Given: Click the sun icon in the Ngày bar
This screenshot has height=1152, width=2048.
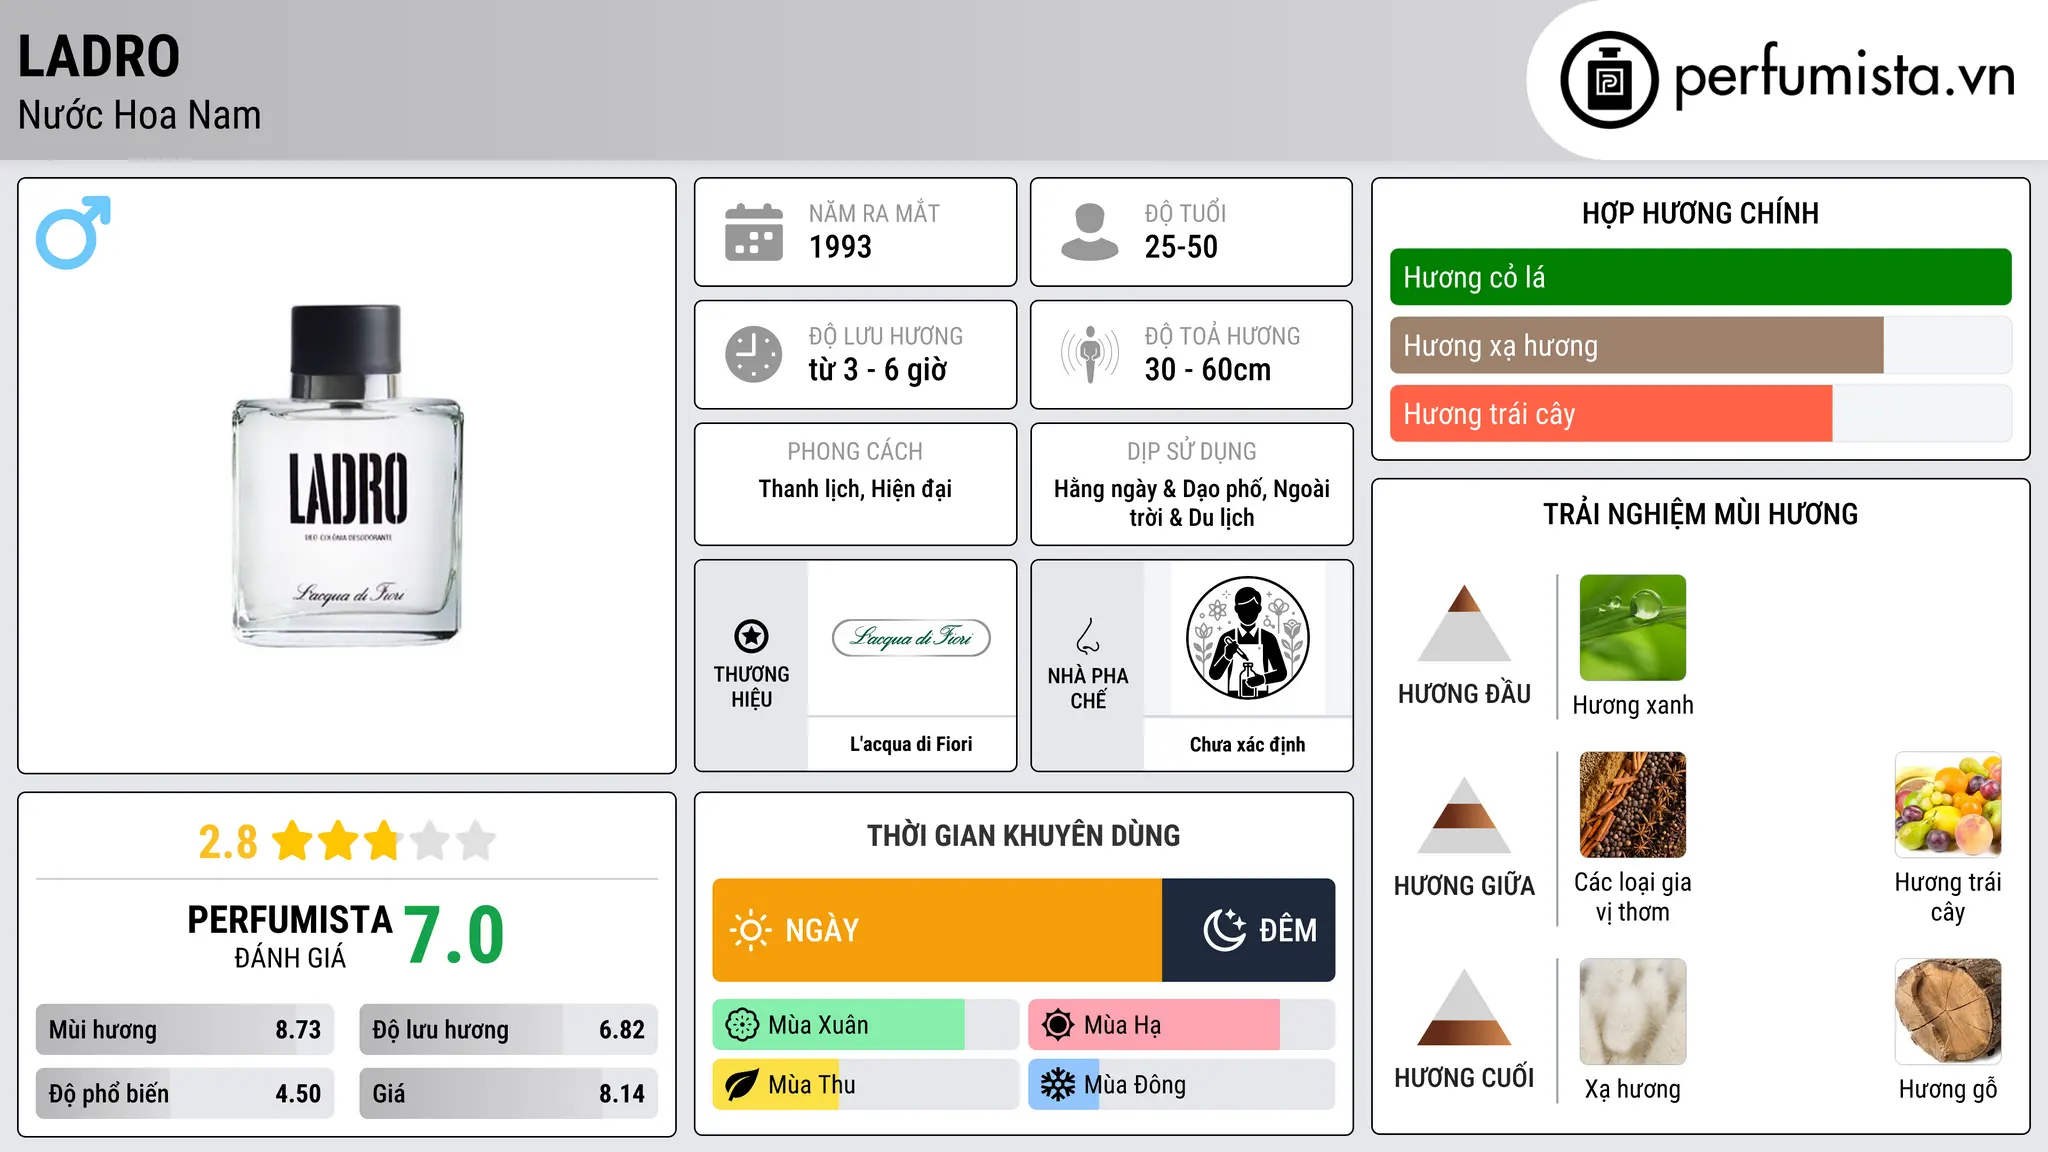Looking at the screenshot, I should pyautogui.click(x=750, y=930).
